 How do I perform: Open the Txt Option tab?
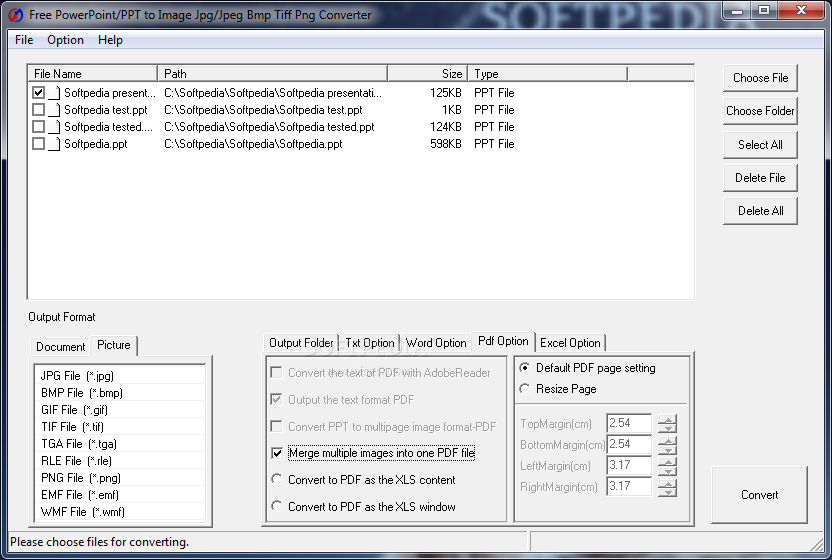coord(370,343)
